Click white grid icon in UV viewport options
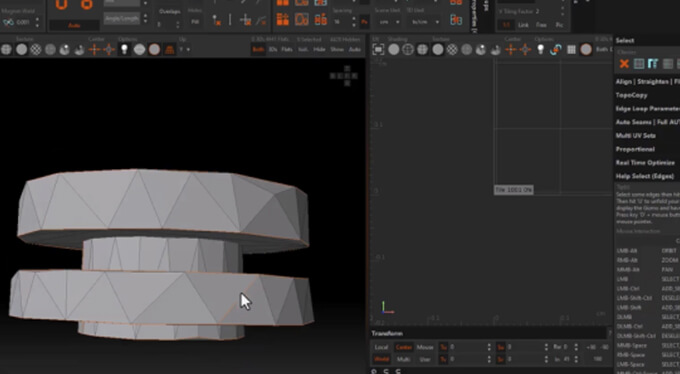 pyautogui.click(x=572, y=49)
